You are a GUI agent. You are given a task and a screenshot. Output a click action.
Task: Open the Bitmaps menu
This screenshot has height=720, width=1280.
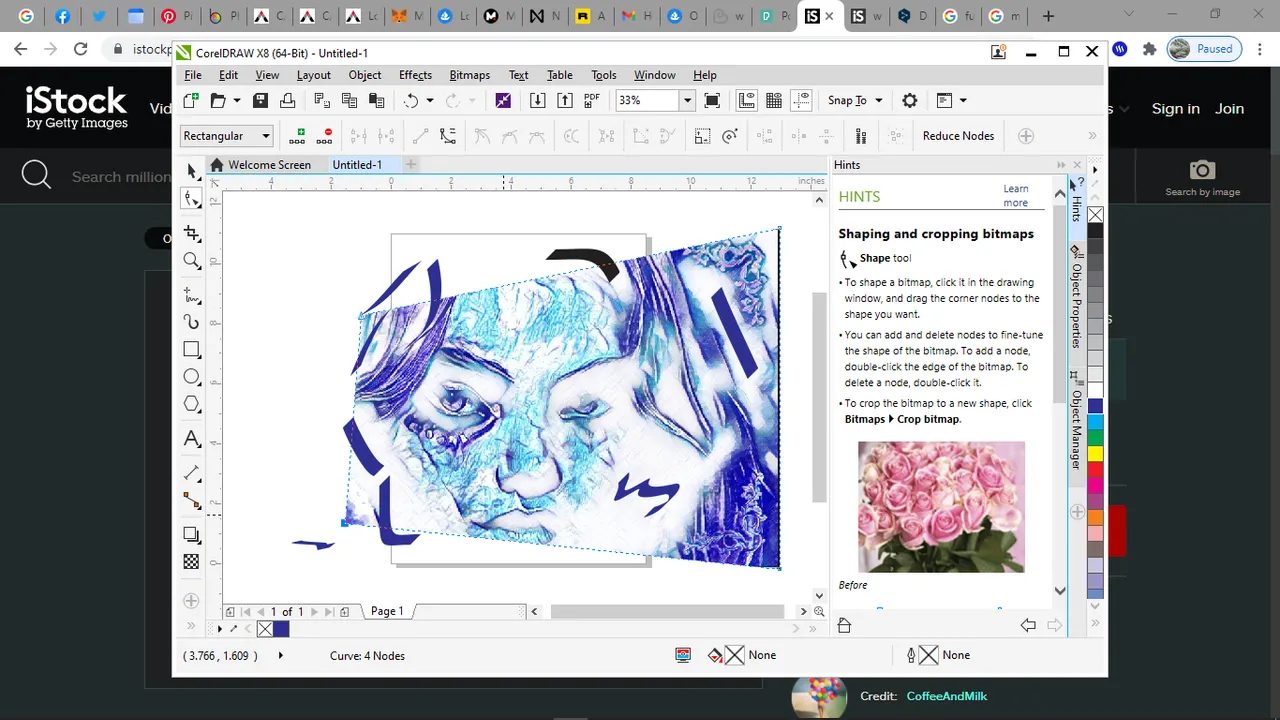tap(470, 75)
